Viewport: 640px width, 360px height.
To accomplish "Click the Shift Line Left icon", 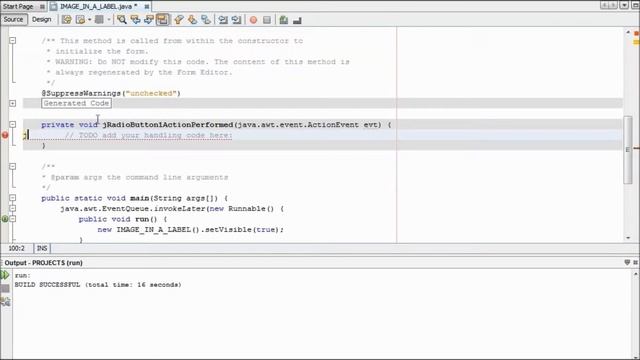I will click(x=223, y=20).
